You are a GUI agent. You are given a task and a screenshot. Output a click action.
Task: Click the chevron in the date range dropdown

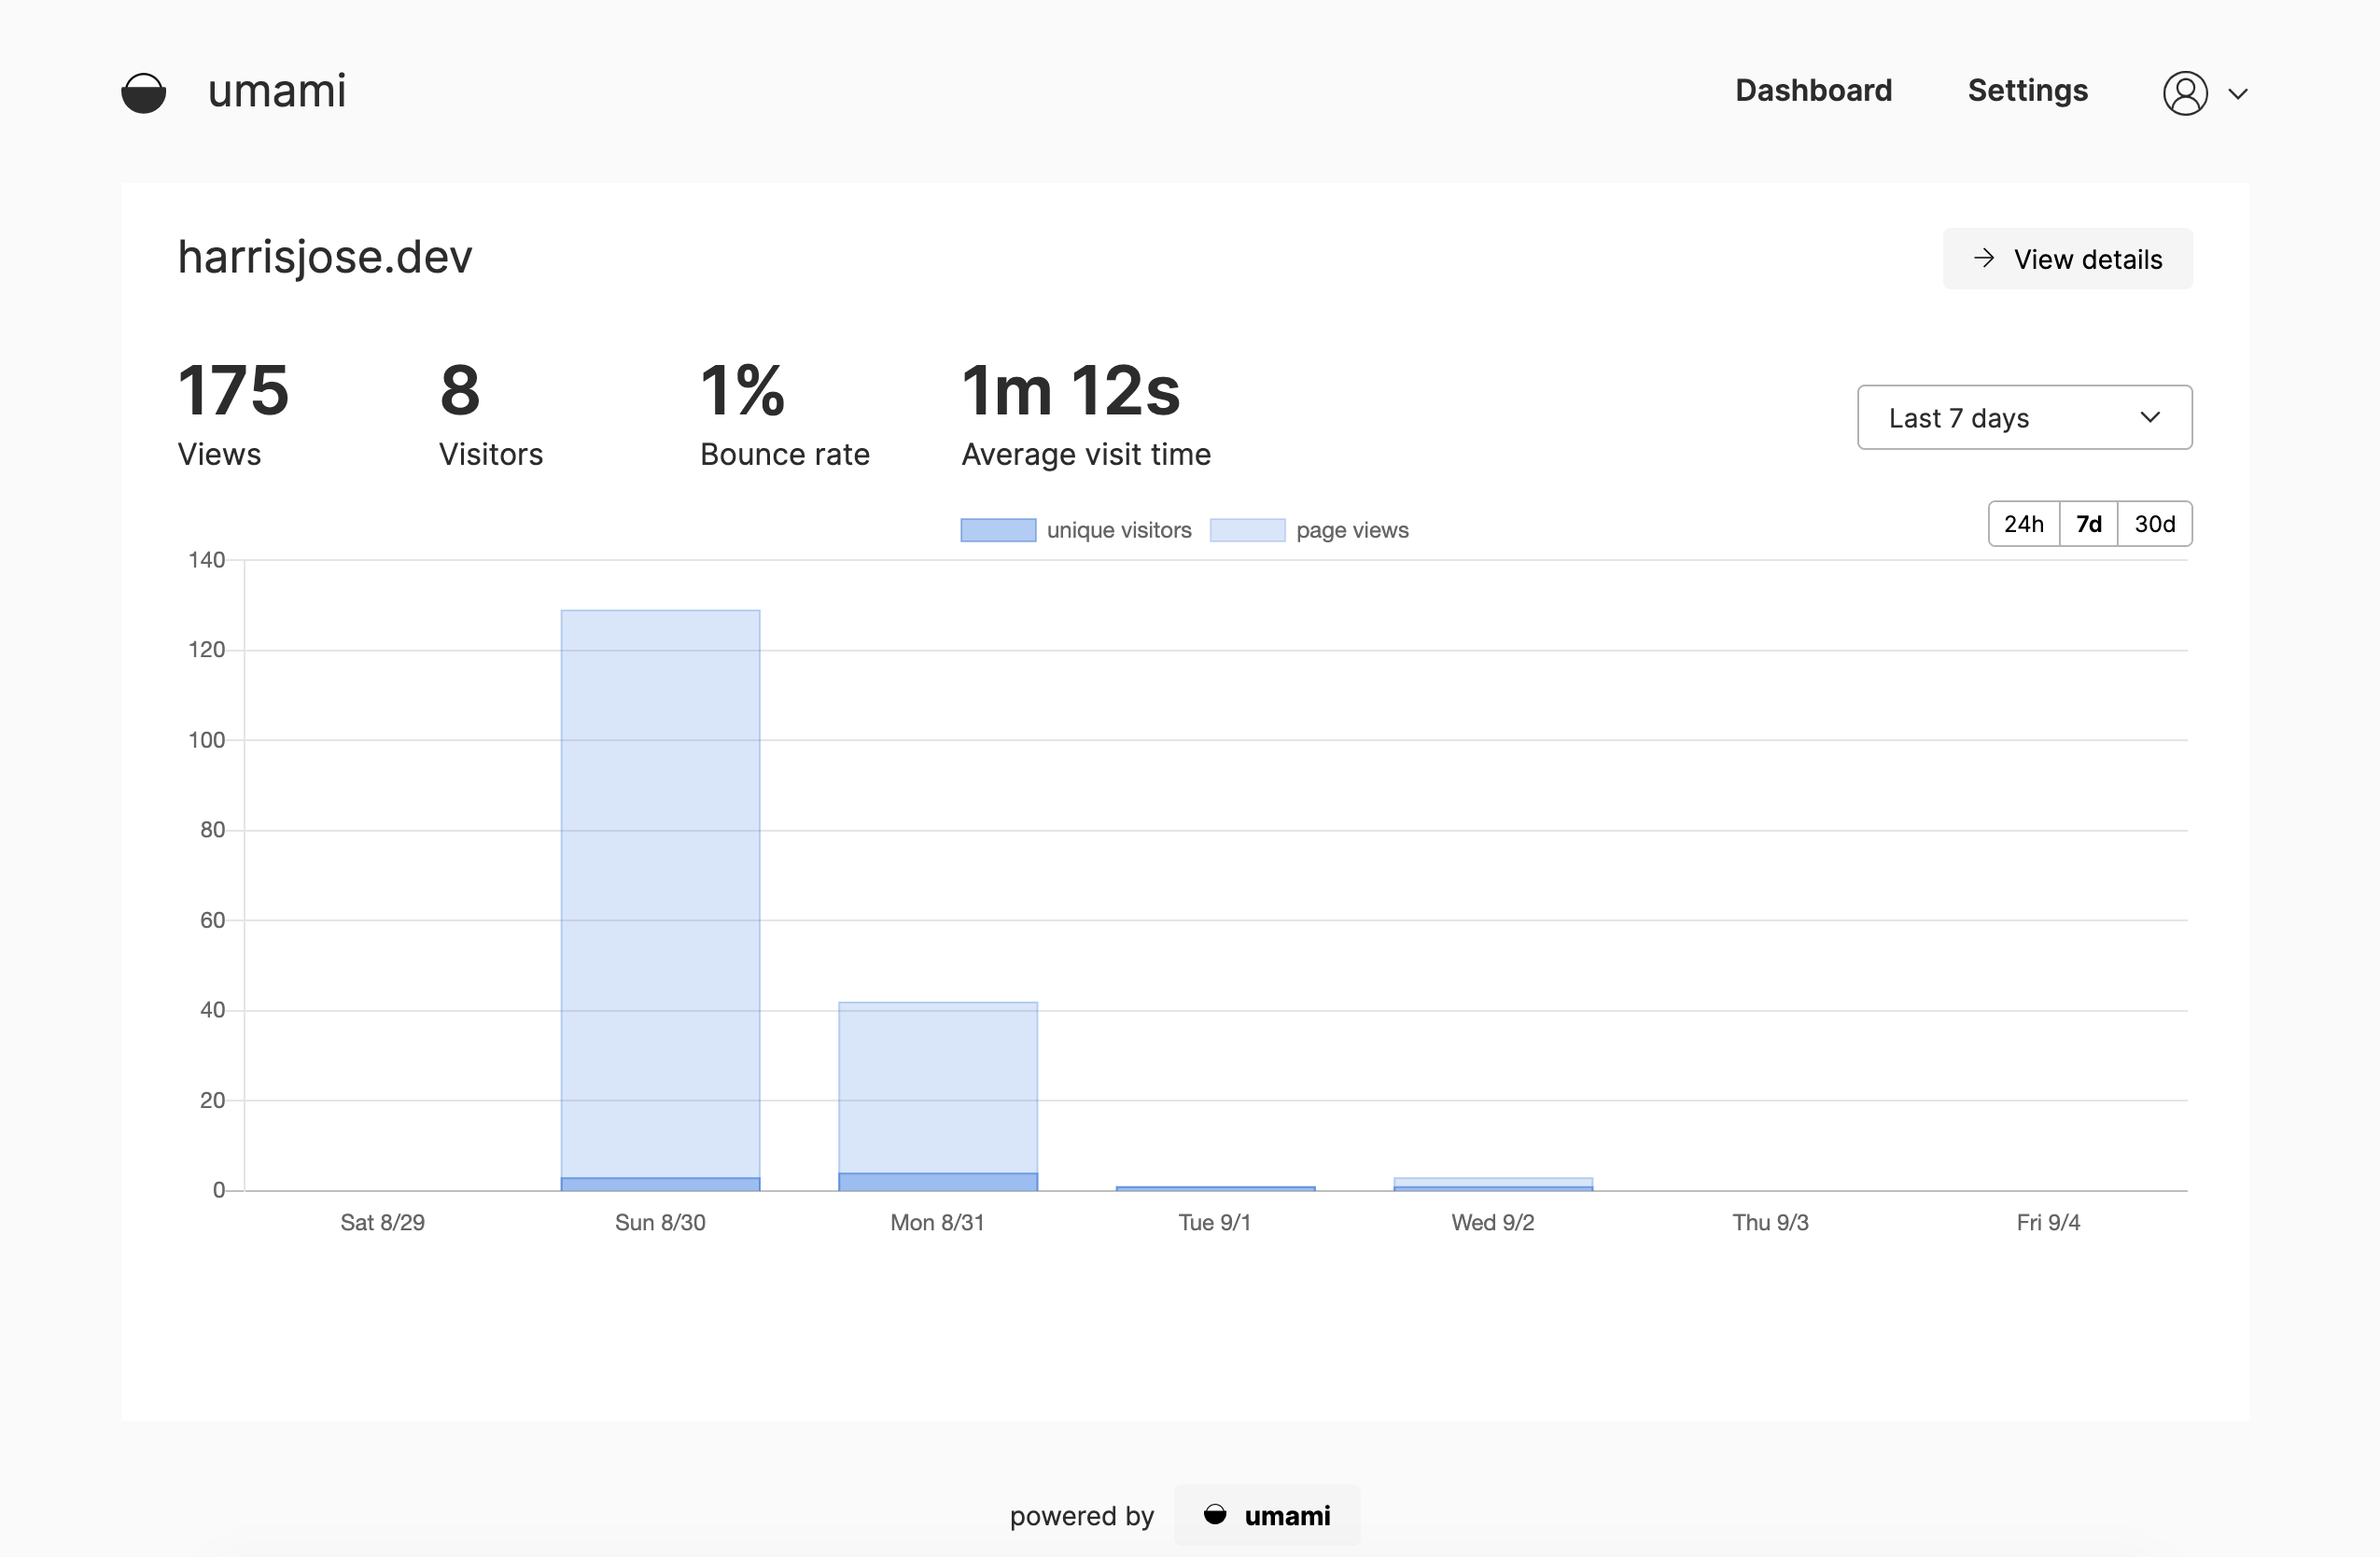point(2150,417)
